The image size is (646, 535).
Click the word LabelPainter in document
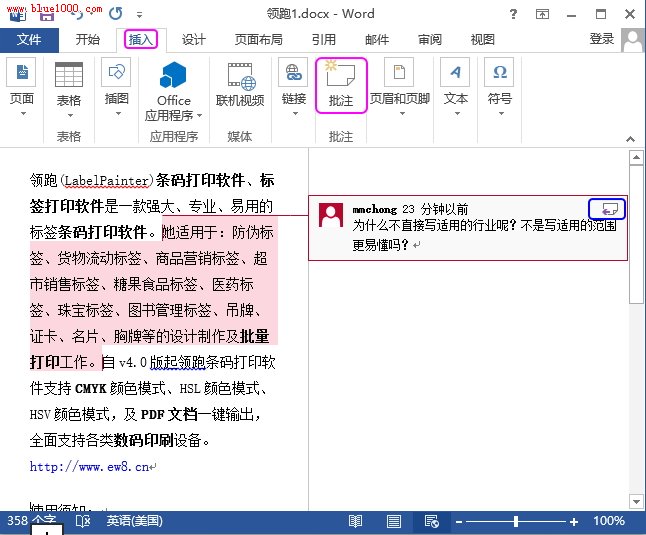click(x=106, y=181)
